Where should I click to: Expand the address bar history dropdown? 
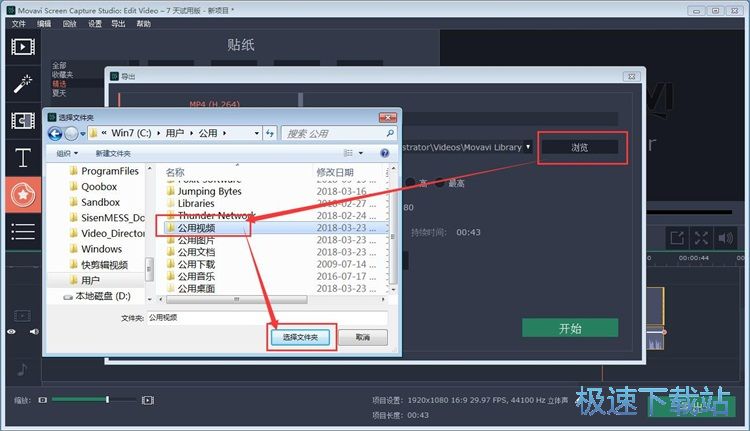pyautogui.click(x=257, y=133)
